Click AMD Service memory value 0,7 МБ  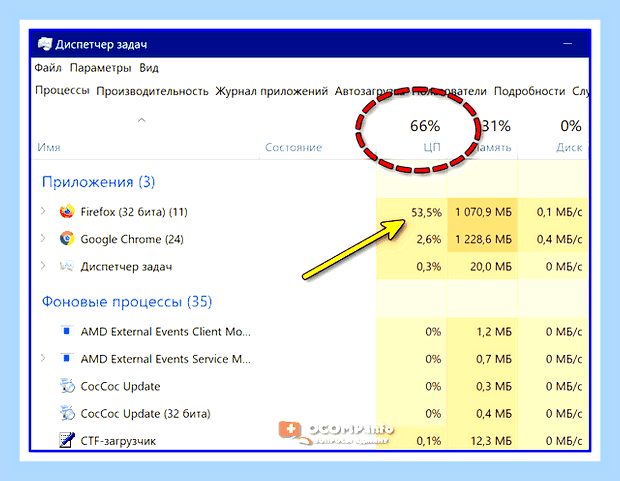tap(494, 359)
